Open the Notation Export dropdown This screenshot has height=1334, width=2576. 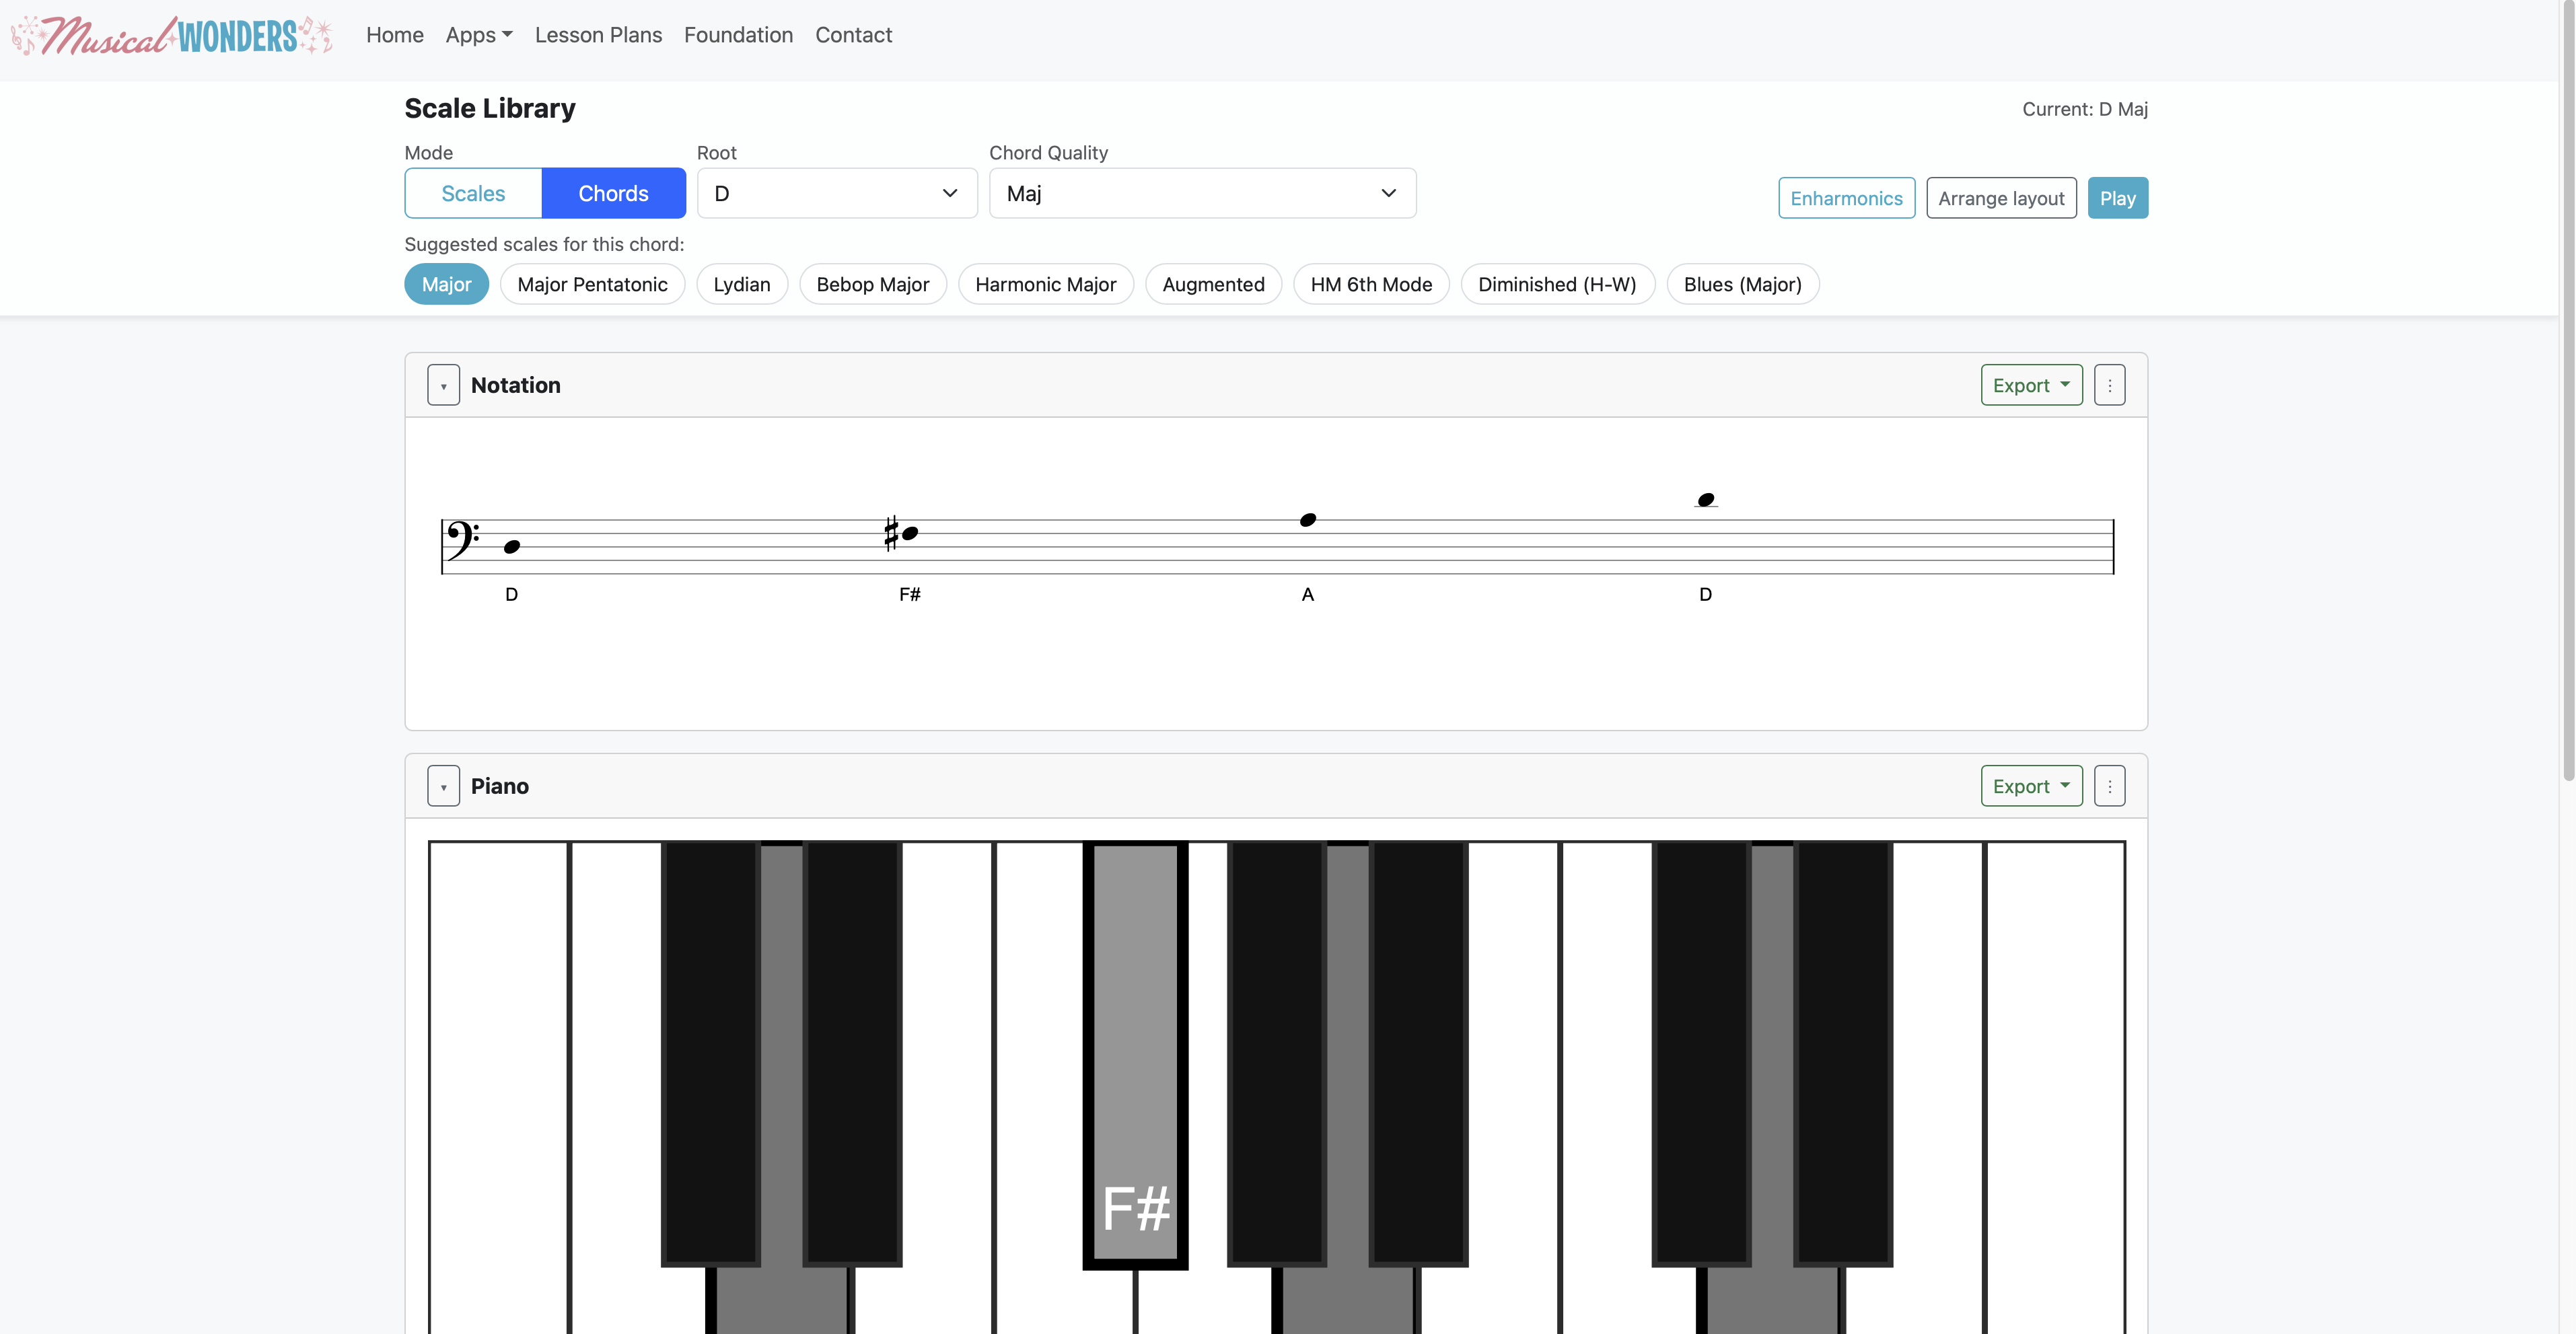point(2031,384)
